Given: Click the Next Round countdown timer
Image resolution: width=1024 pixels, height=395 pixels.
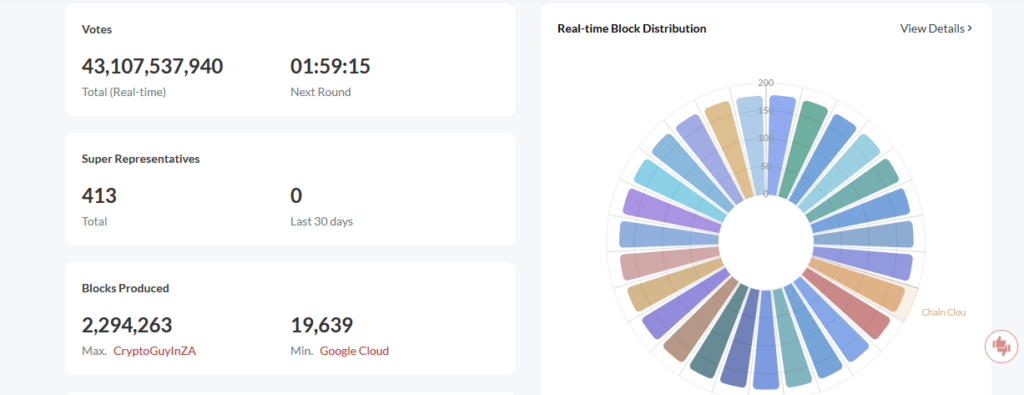Looking at the screenshot, I should [330, 66].
